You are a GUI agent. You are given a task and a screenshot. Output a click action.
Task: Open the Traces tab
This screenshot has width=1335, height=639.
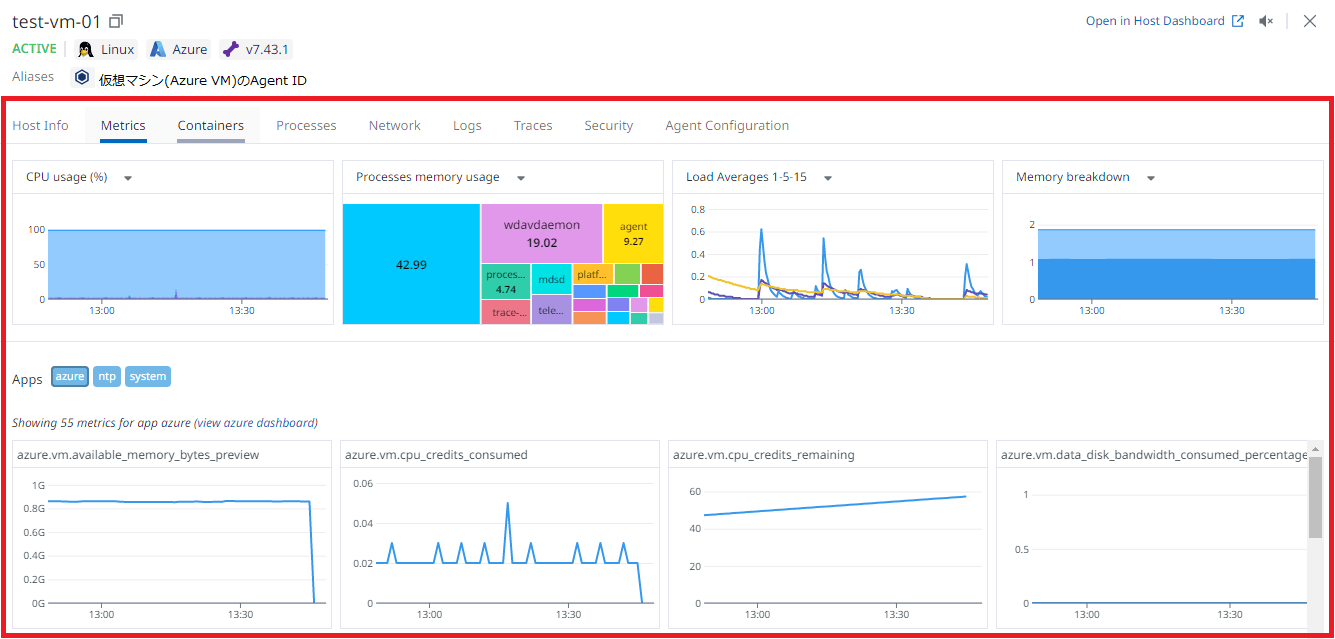[x=533, y=125]
